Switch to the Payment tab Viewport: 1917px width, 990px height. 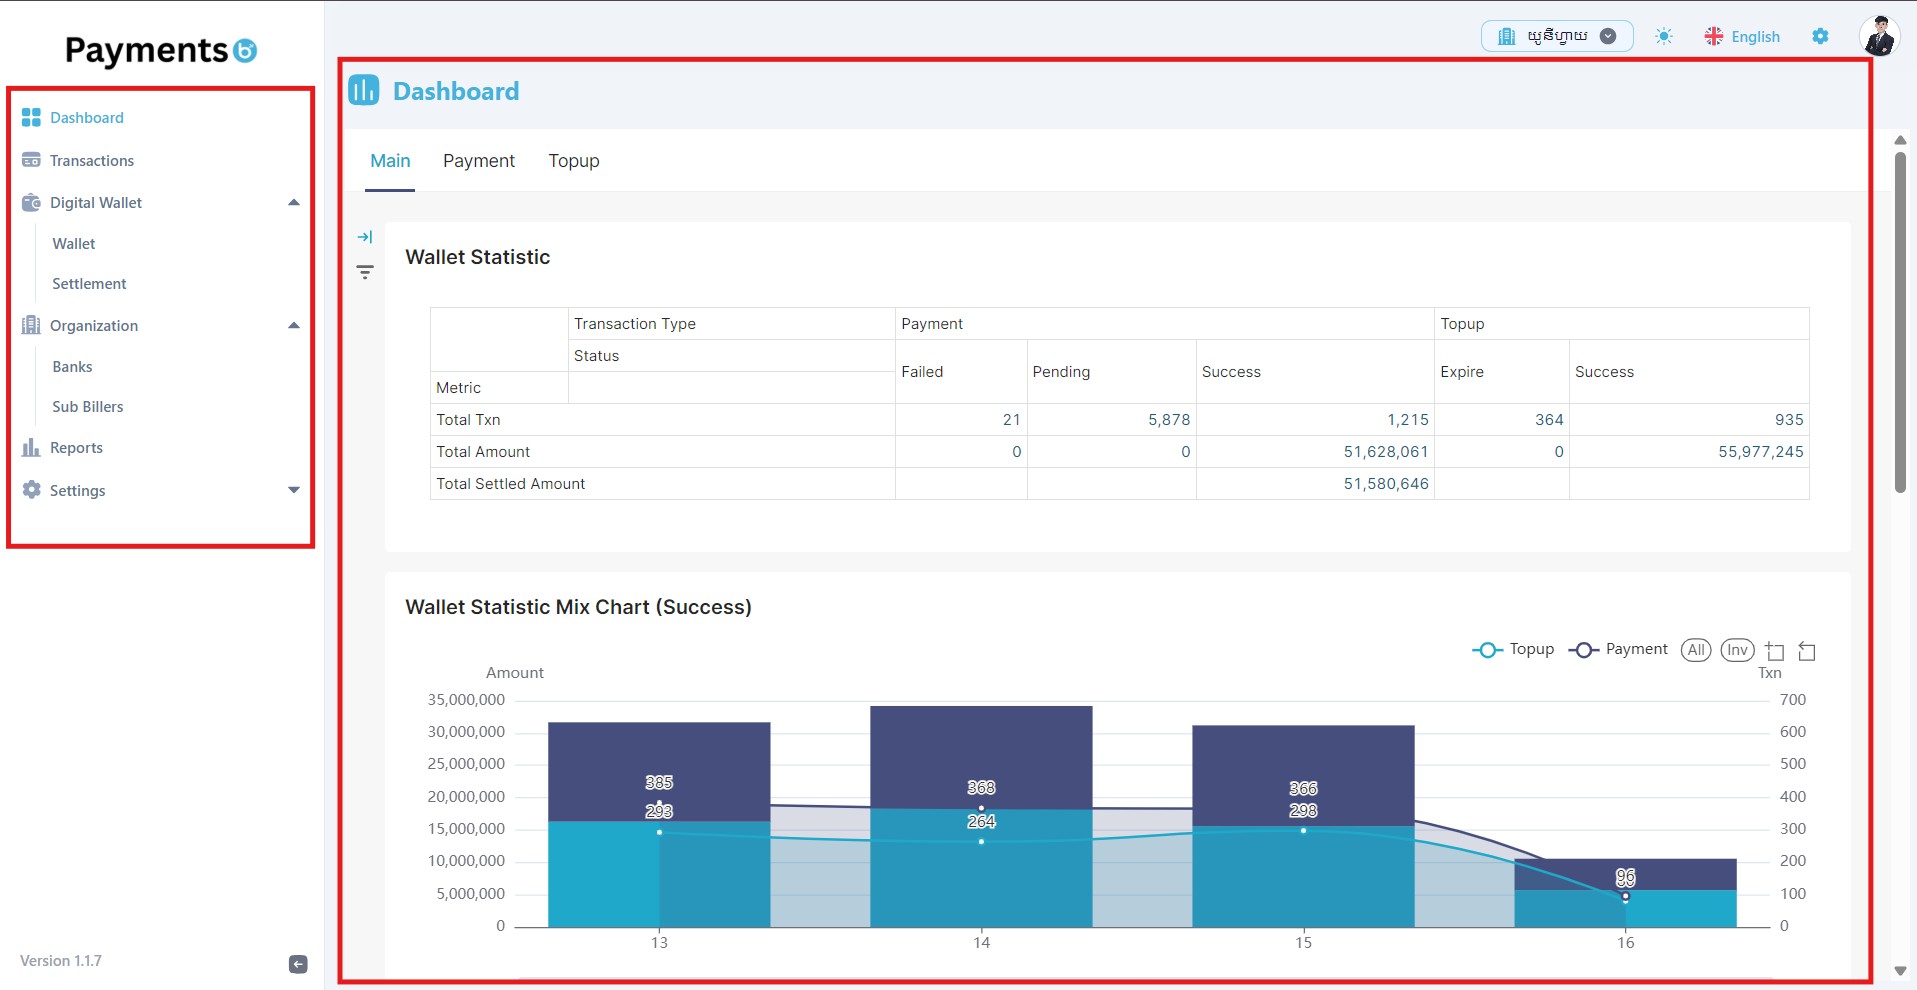(x=479, y=161)
